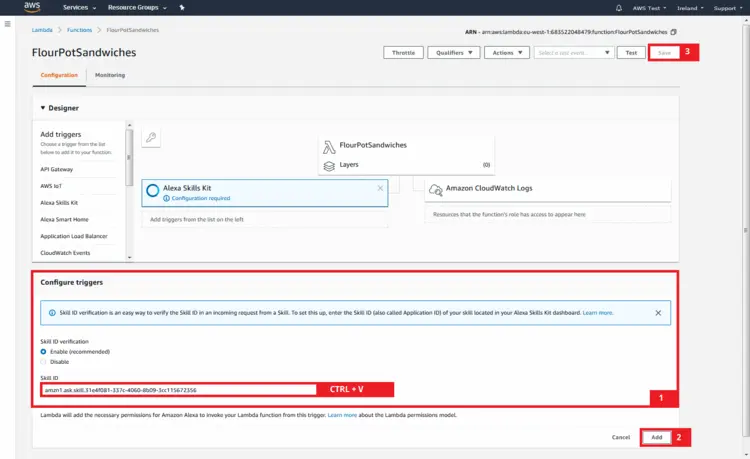Select Enable (recommended) Skill ID verification
Image resolution: width=750 pixels, height=459 pixels.
pyautogui.click(x=44, y=351)
